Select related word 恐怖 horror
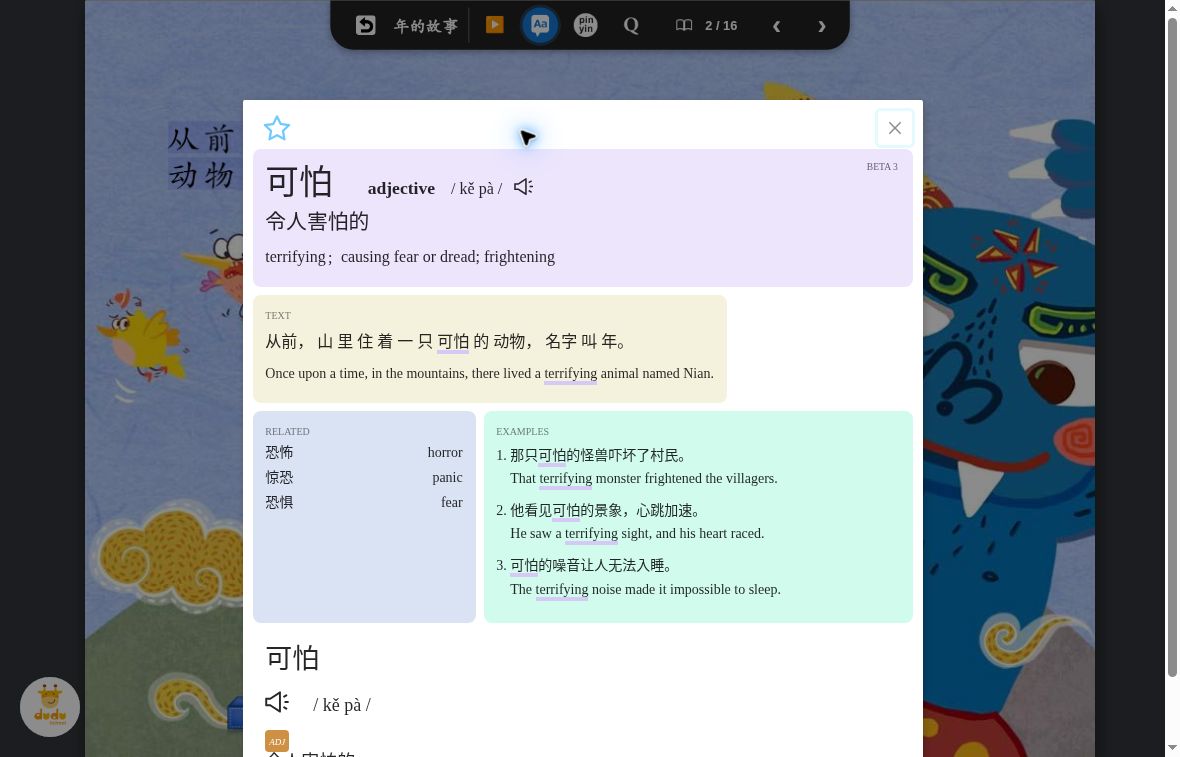 [x=363, y=452]
